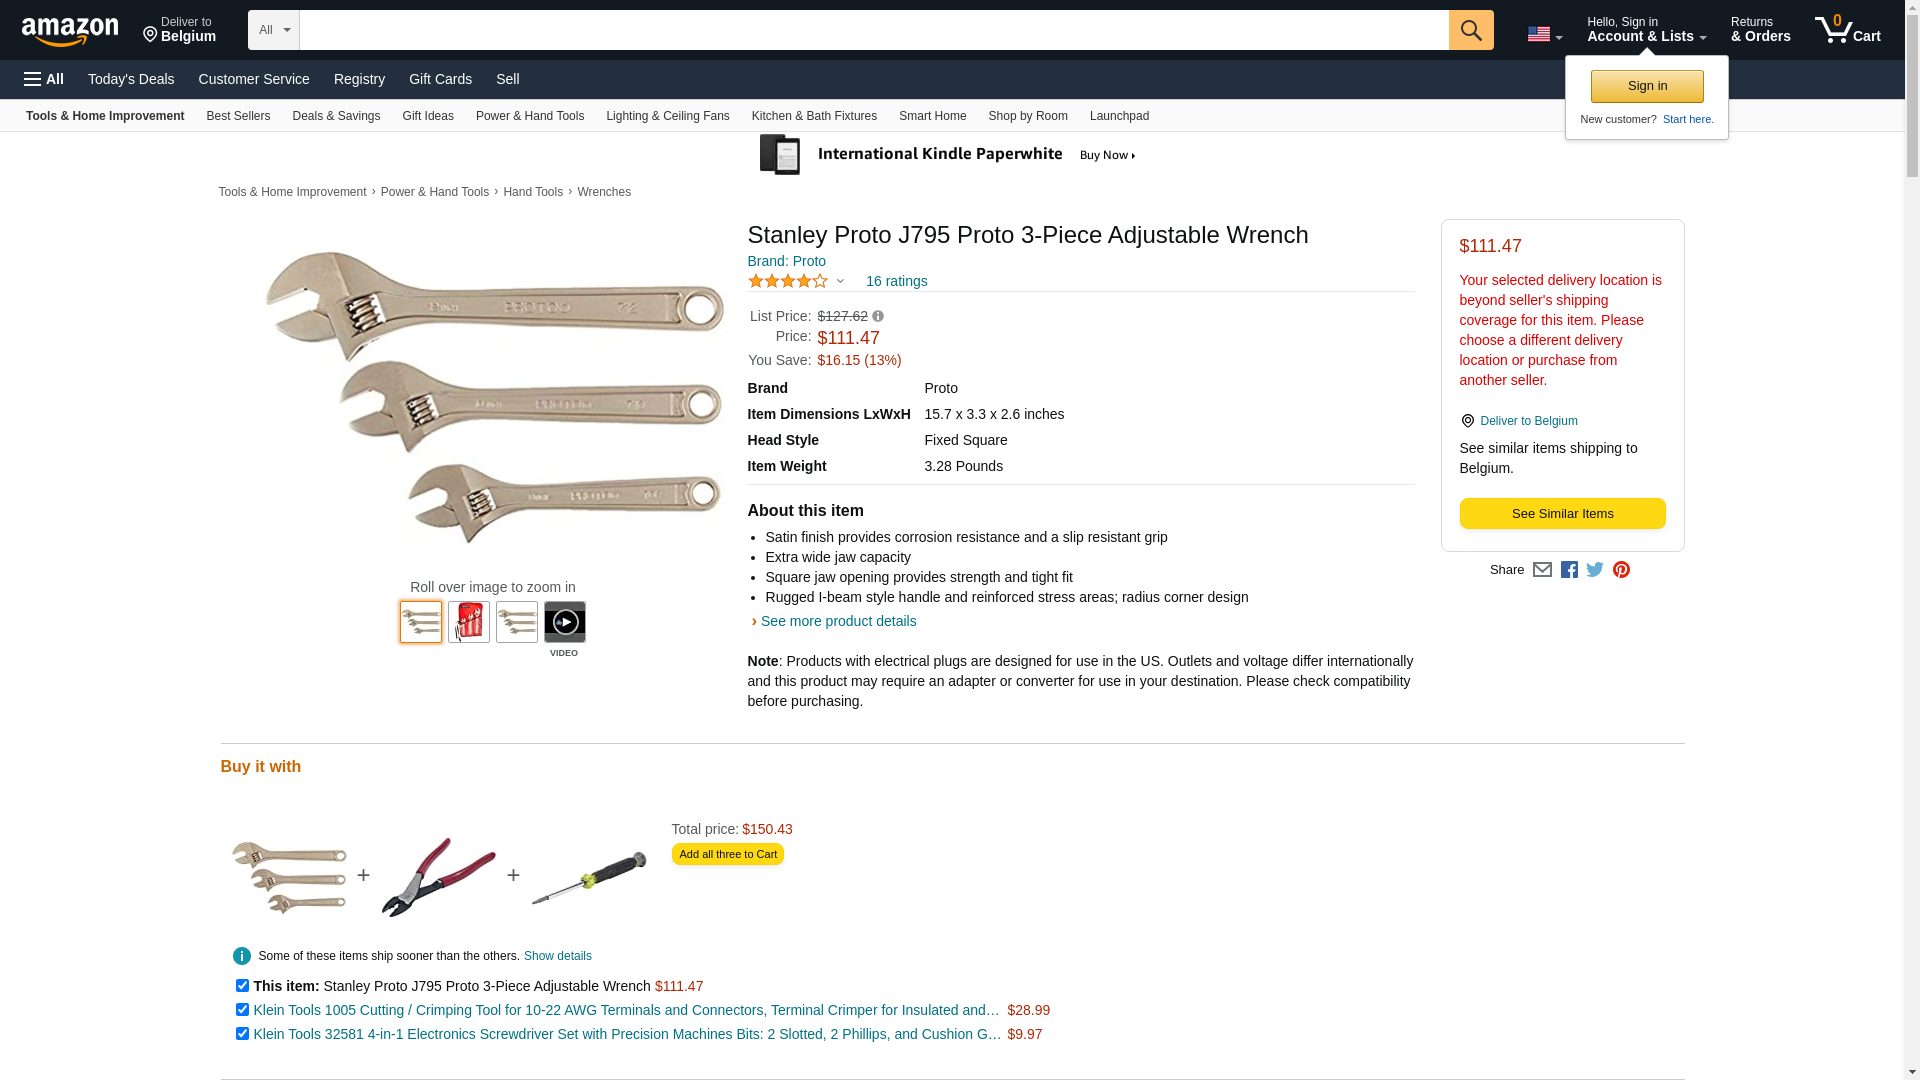Click inside the Amazon search field
Image resolution: width=1920 pixels, height=1080 pixels.
[874, 30]
